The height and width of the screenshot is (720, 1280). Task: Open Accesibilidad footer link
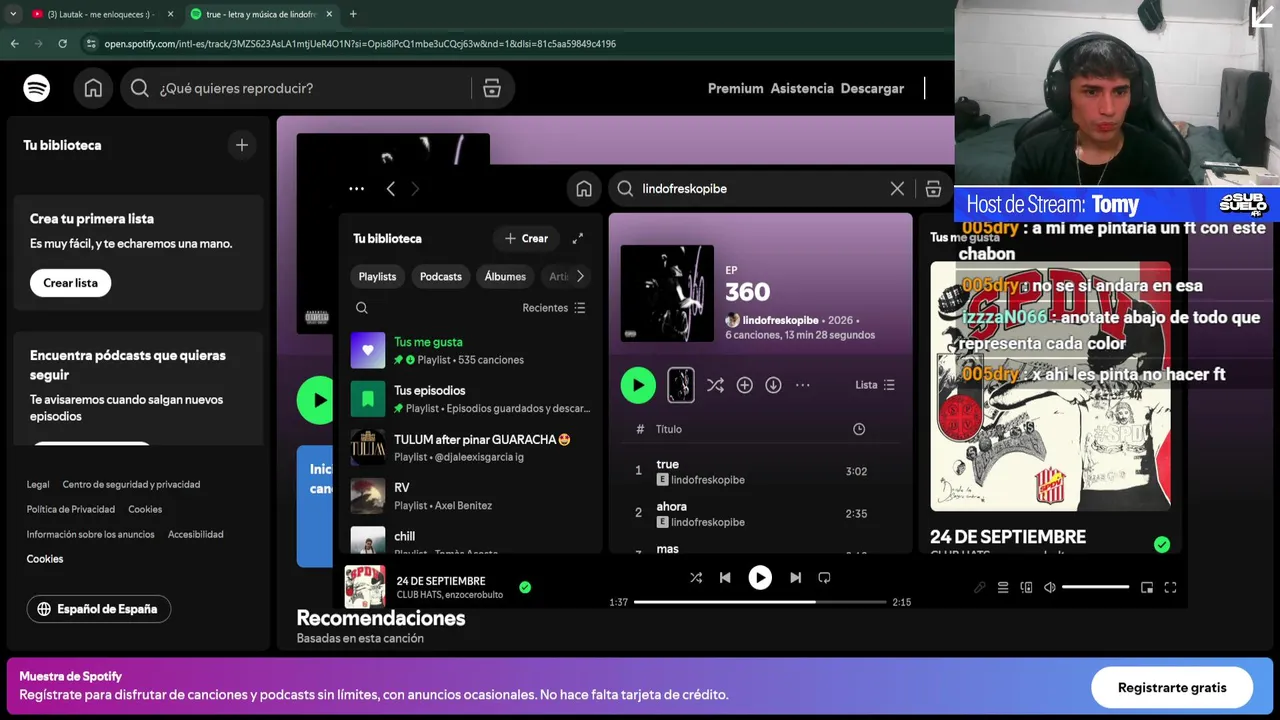[x=196, y=534]
